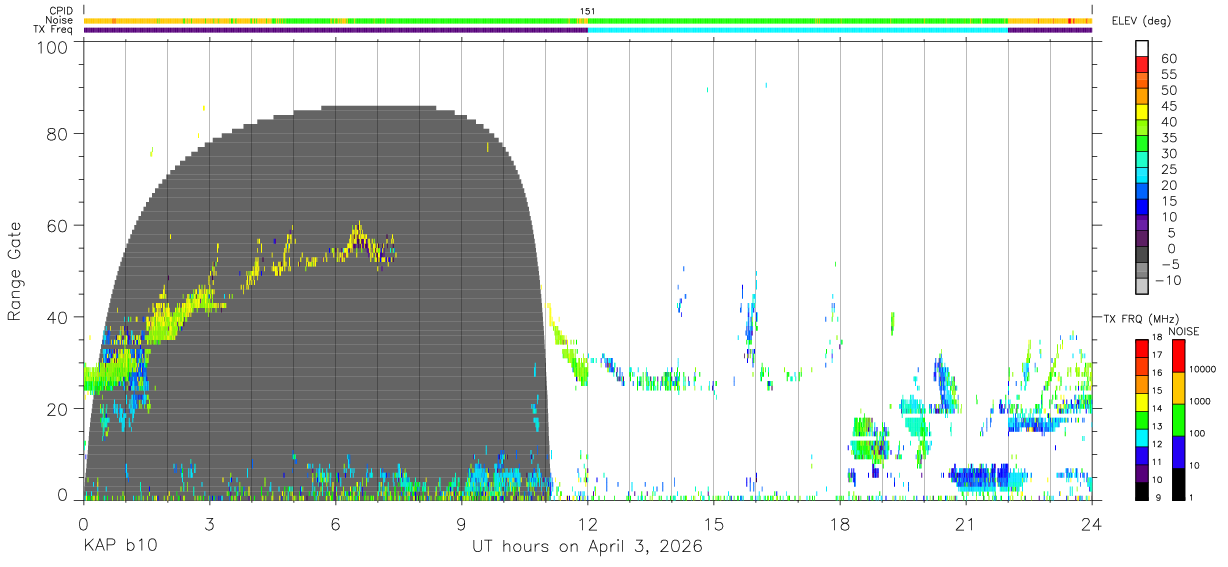Click the "CPID" row label
This screenshot has width=1228, height=567.
[x=60, y=11]
